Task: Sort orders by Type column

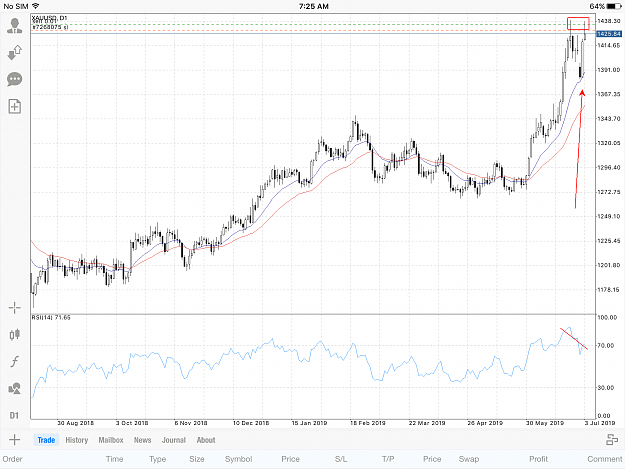Action: click(157, 459)
